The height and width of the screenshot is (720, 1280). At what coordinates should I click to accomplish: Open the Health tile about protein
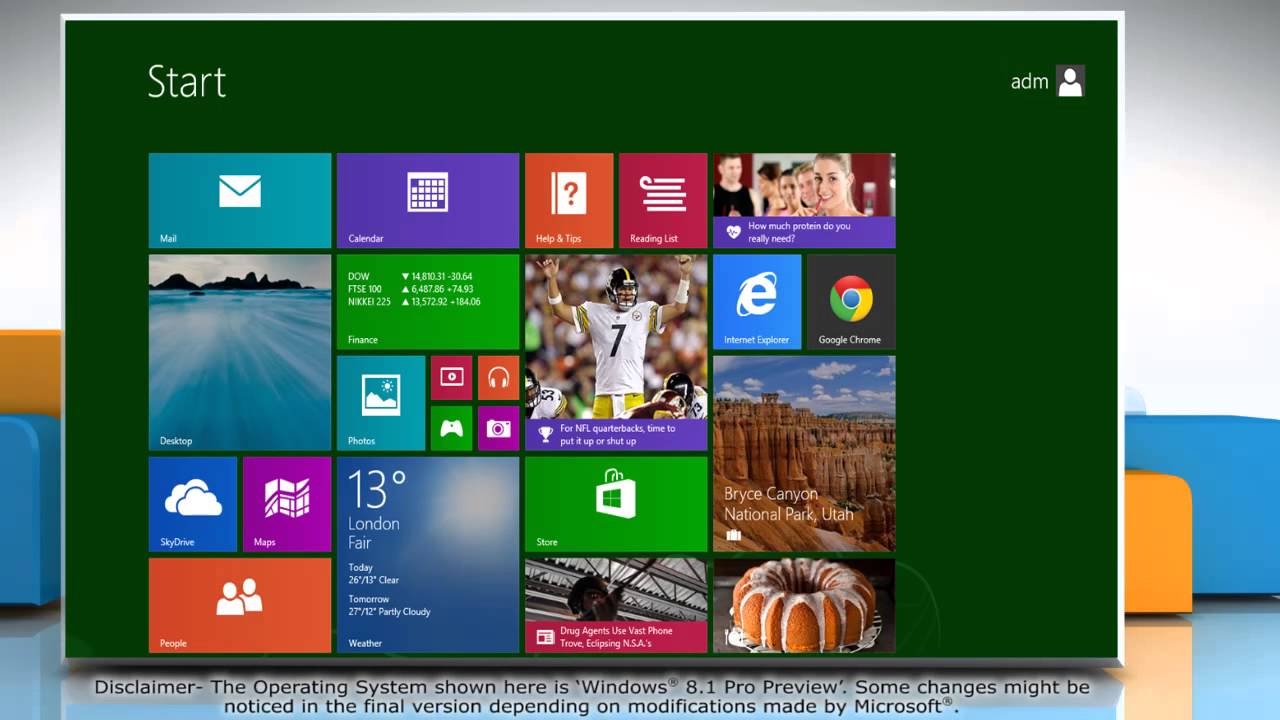[804, 200]
